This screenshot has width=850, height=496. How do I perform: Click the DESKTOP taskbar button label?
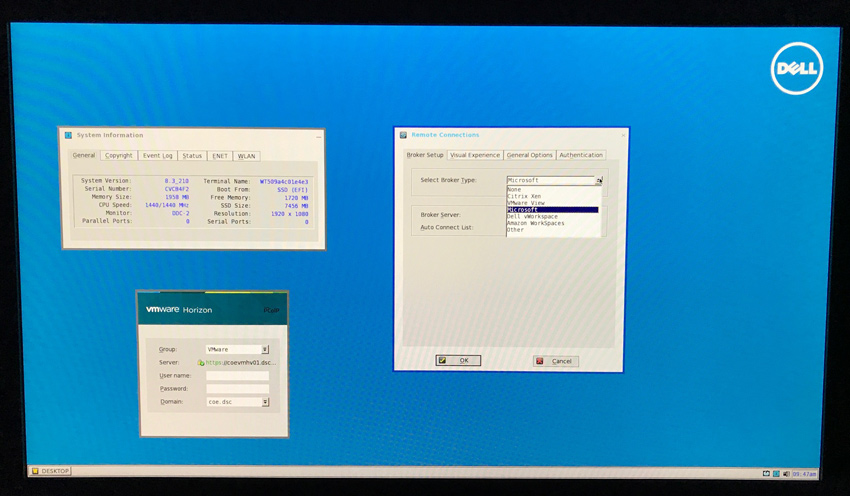click(55, 471)
